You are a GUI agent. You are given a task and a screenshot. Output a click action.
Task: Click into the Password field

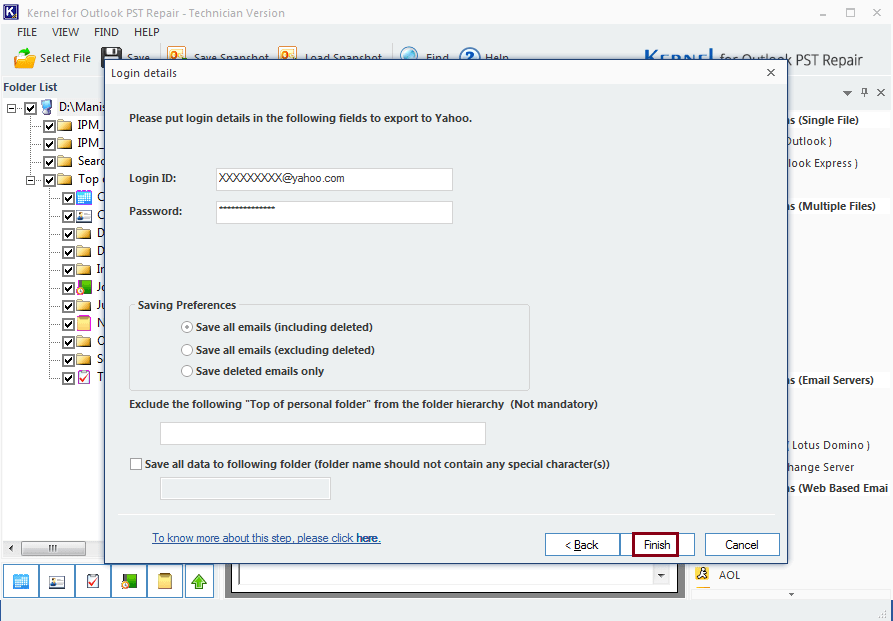click(334, 212)
